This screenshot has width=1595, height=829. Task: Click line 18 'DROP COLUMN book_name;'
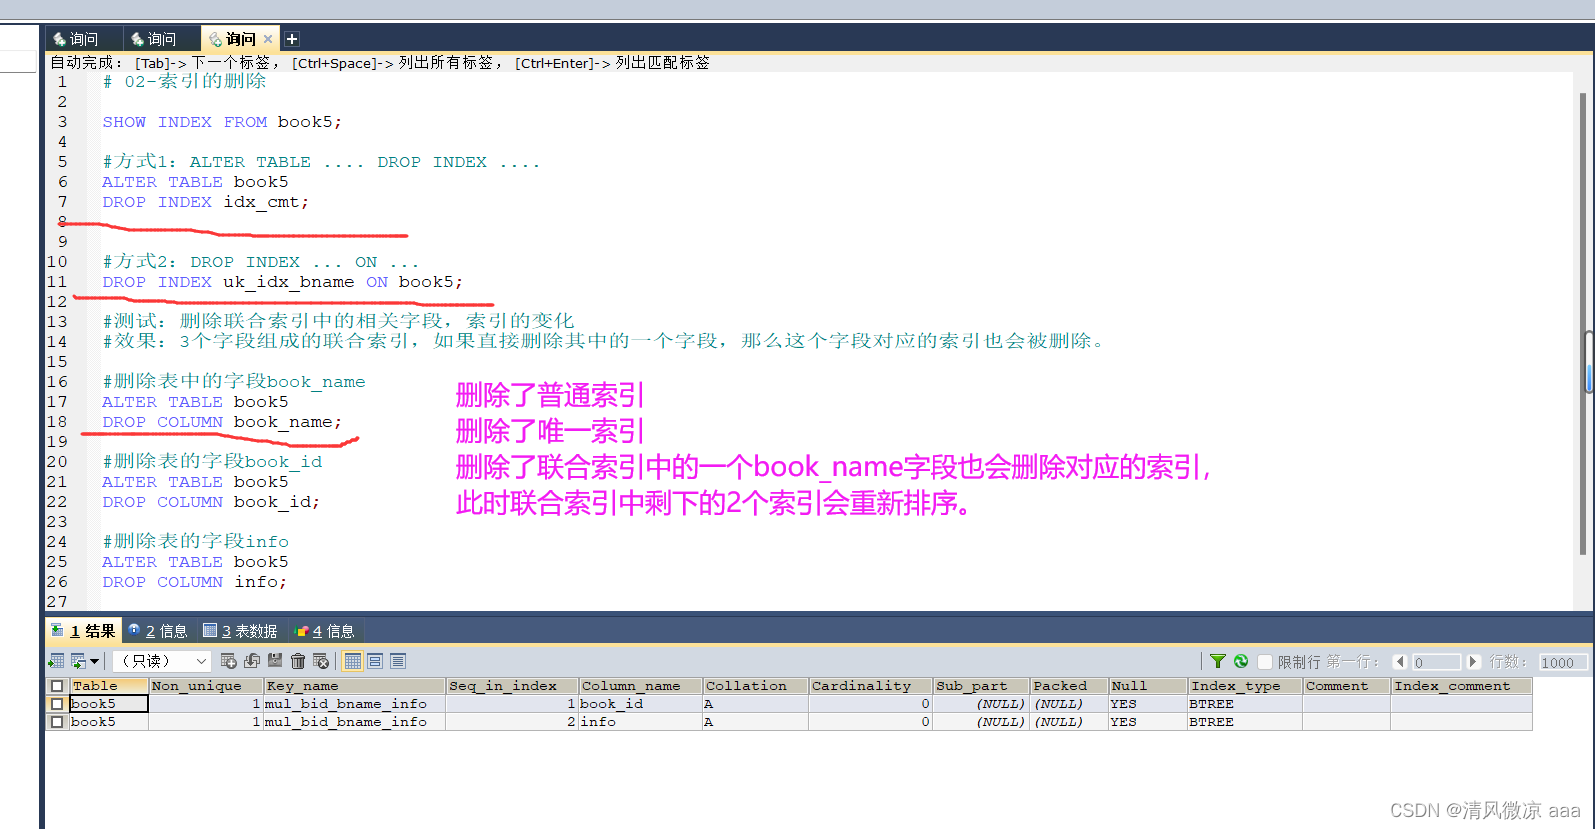click(x=222, y=422)
